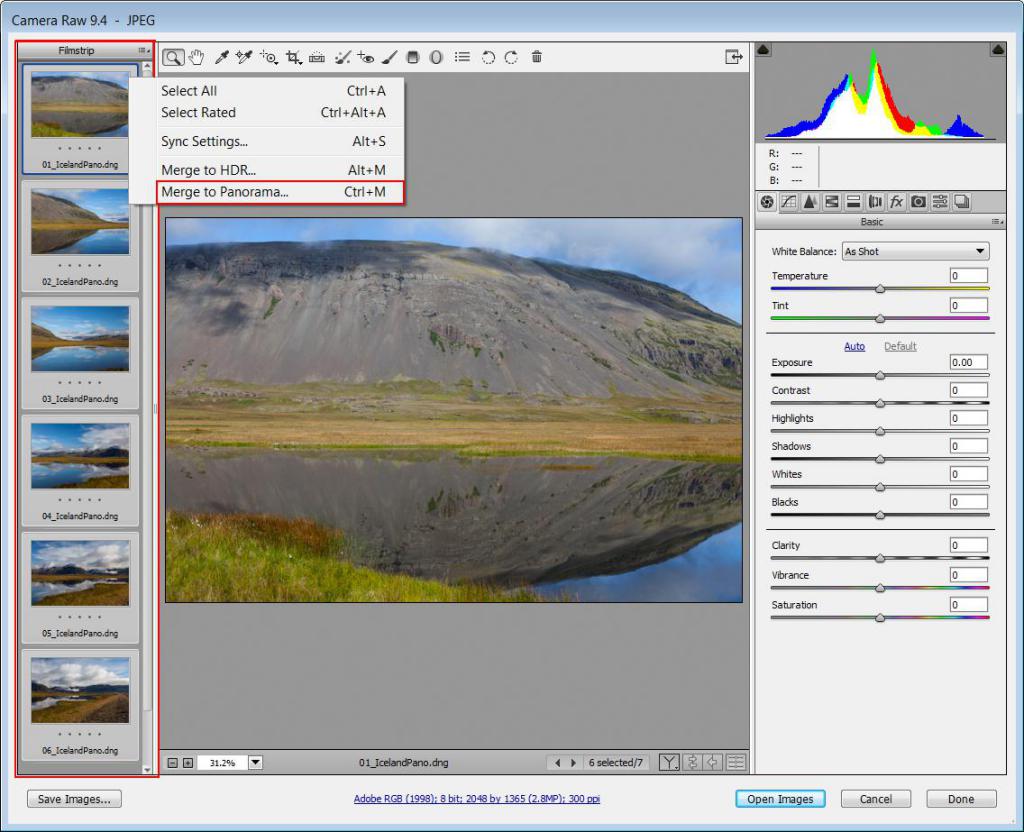The image size is (1024, 832).
Task: Select the Crop tool
Action: [293, 57]
